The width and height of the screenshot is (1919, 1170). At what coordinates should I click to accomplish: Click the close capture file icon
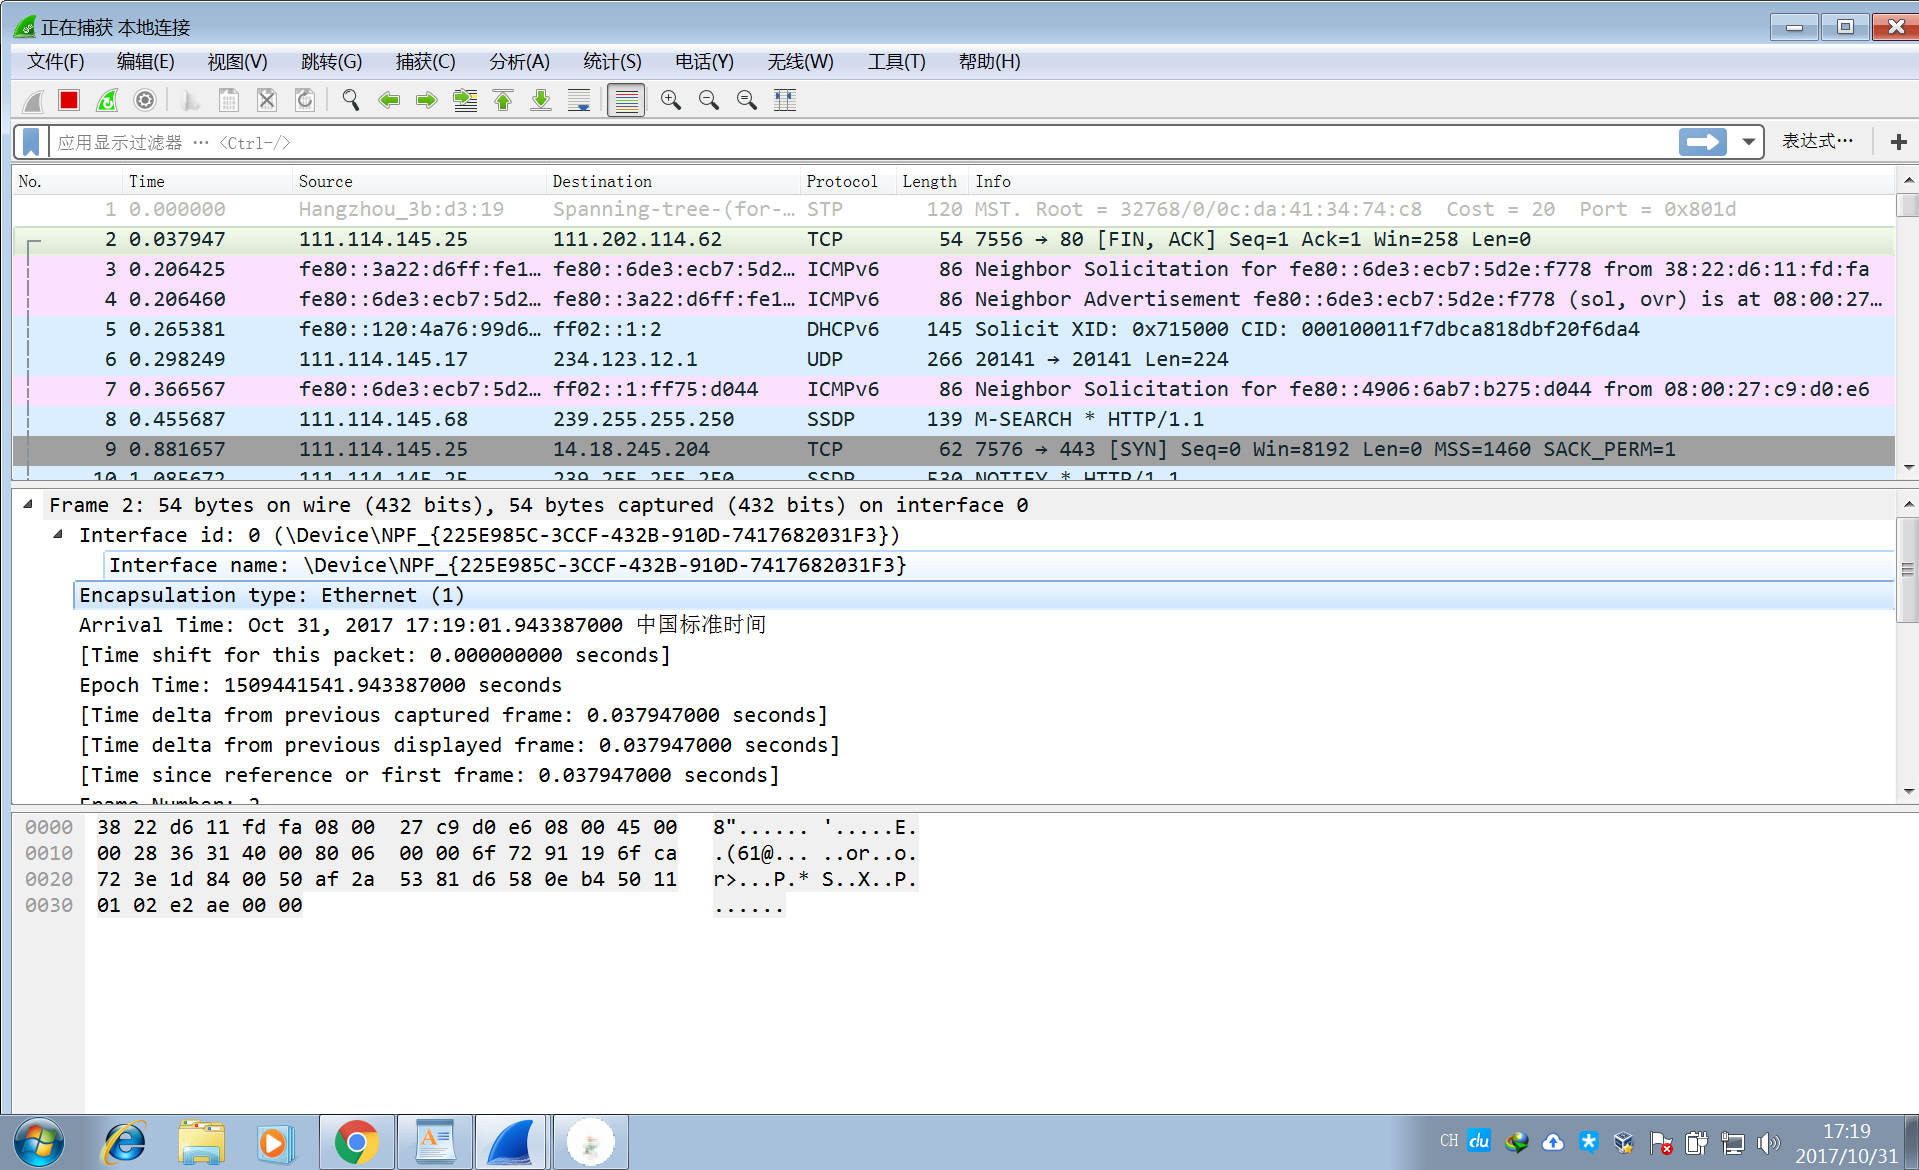coord(267,100)
